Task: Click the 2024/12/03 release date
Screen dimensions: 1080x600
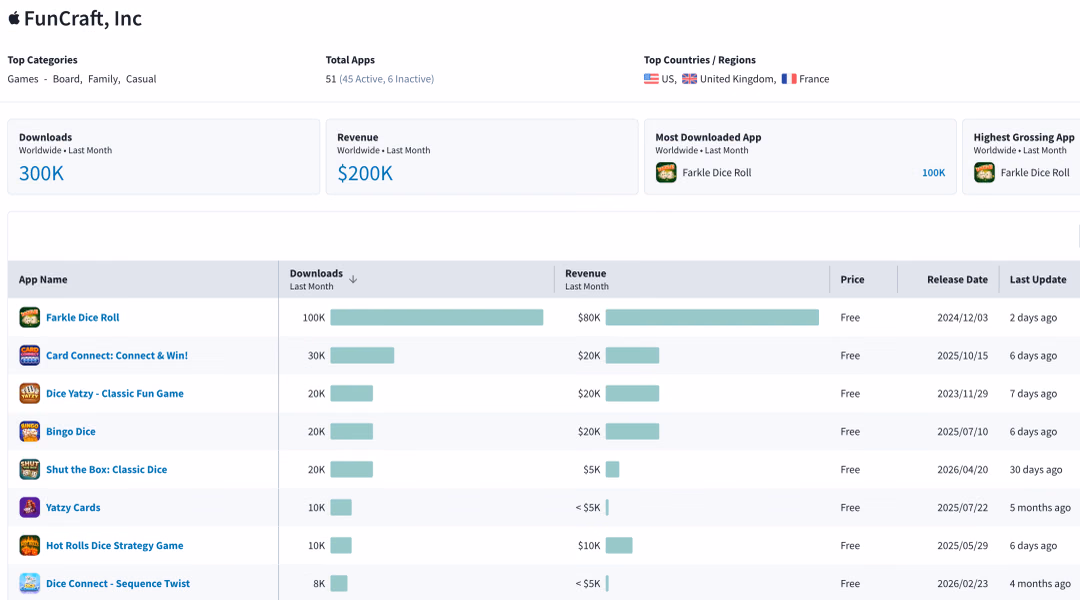Action: [x=962, y=318]
